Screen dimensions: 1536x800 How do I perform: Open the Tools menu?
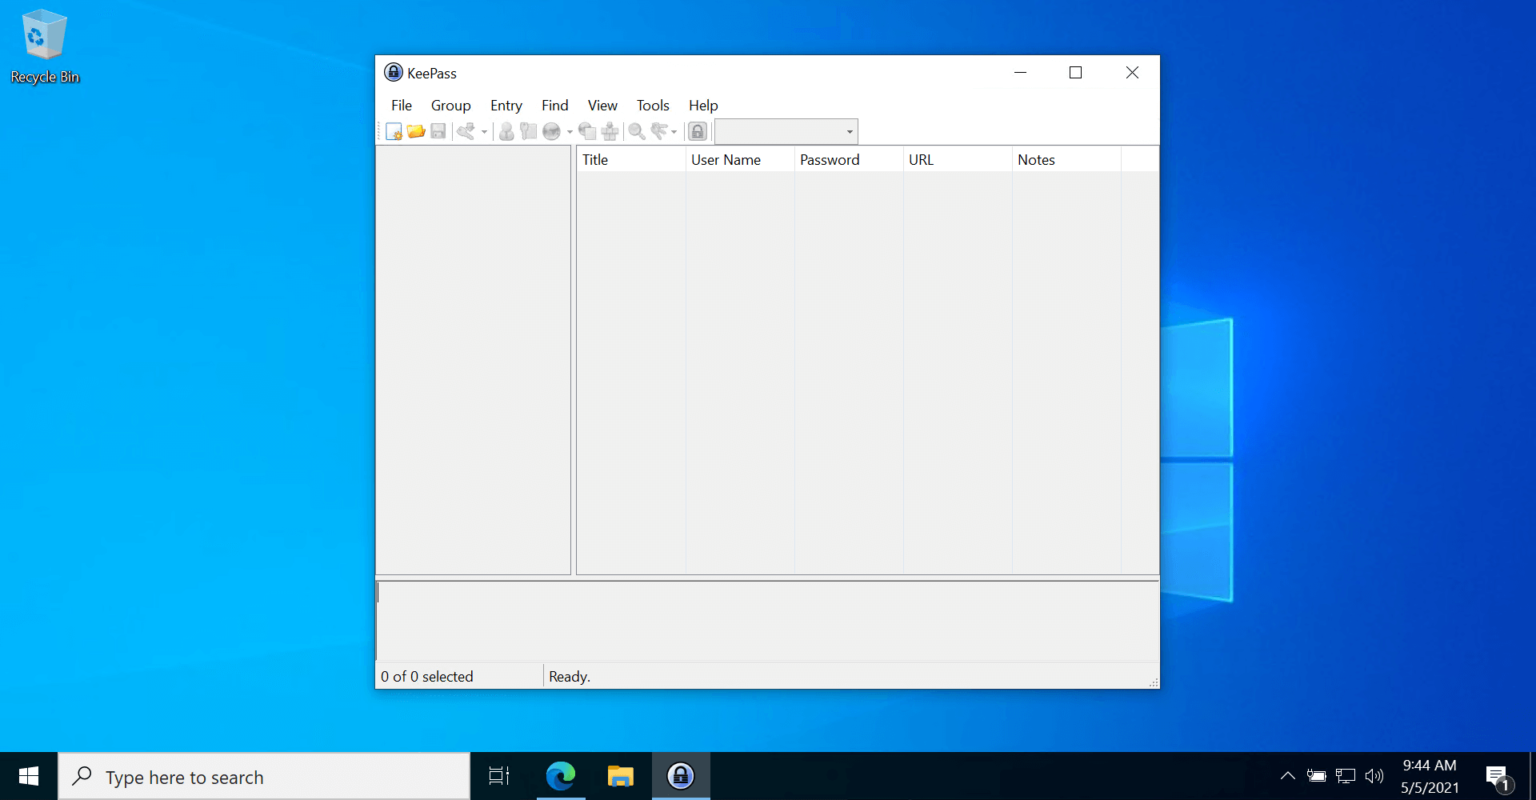652,105
